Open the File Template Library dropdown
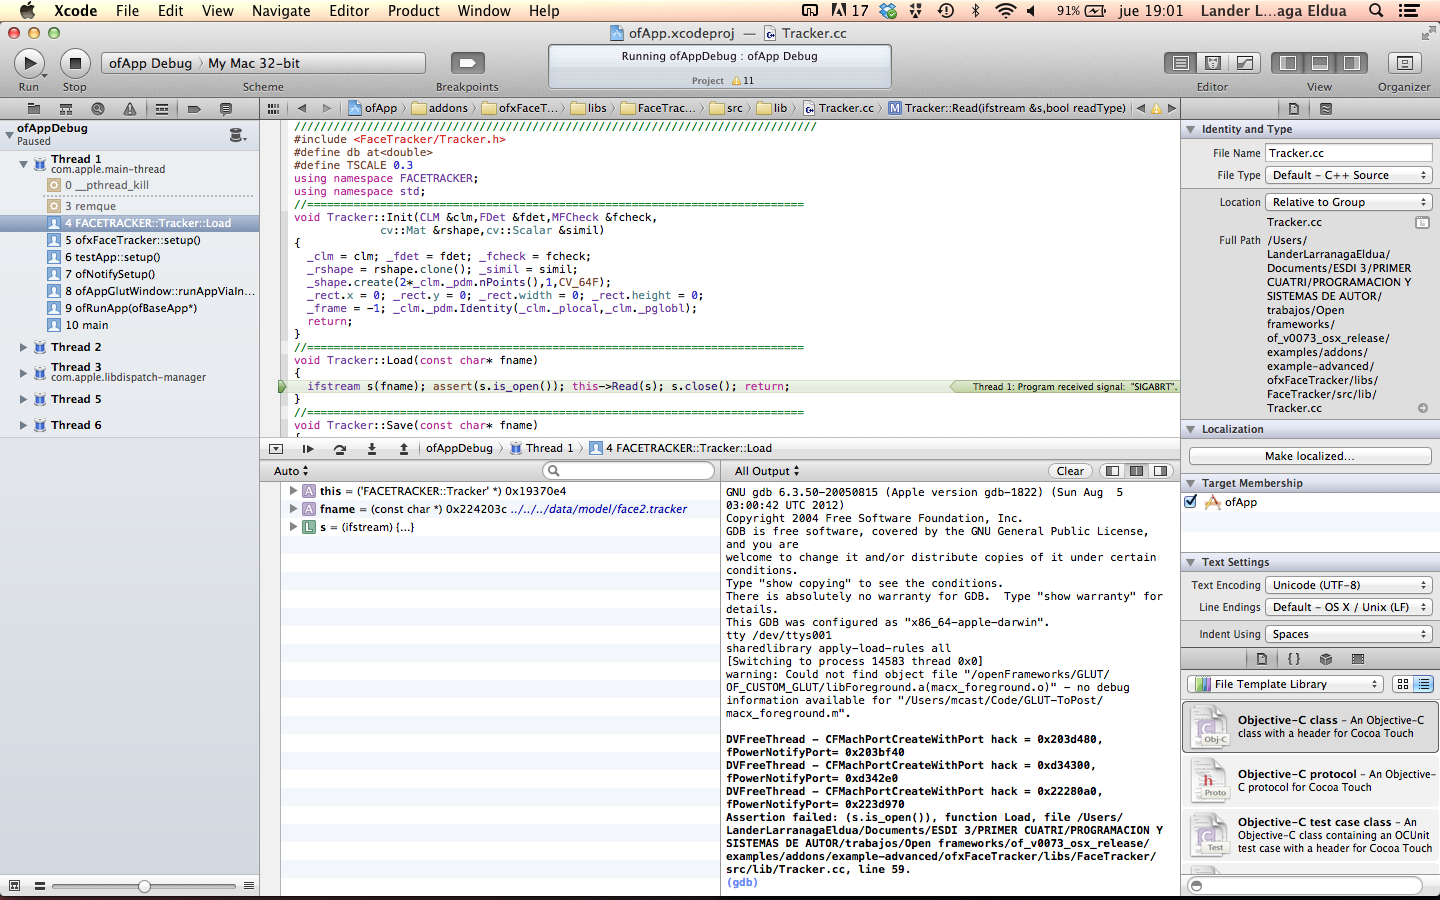The height and width of the screenshot is (900, 1440). tap(1285, 684)
